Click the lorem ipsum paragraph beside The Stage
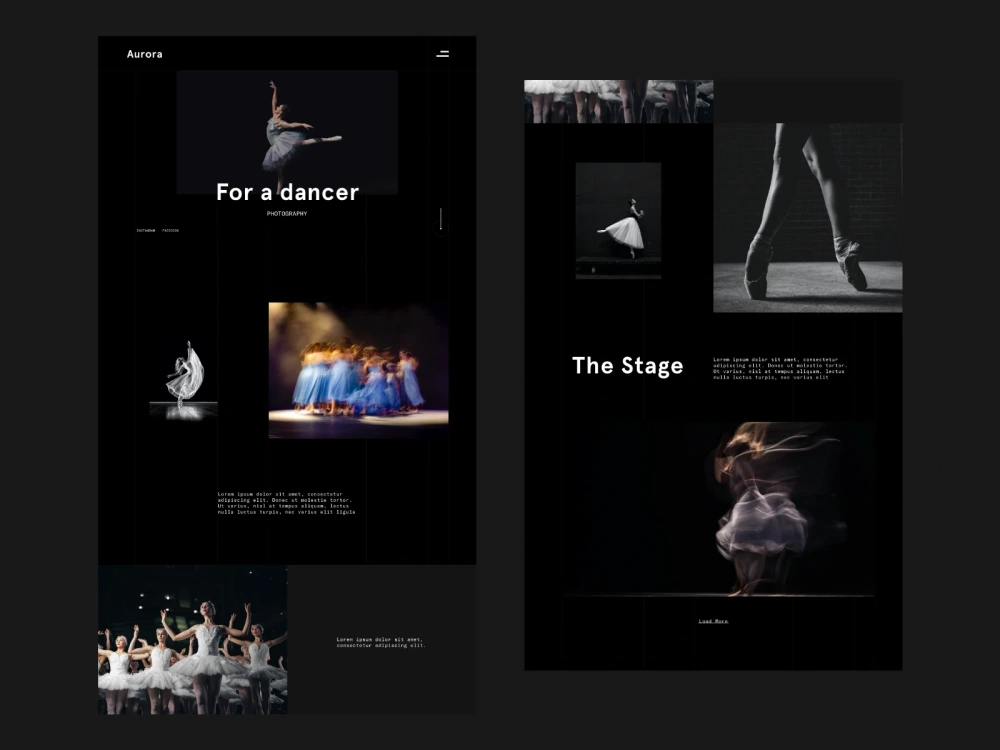 [779, 369]
